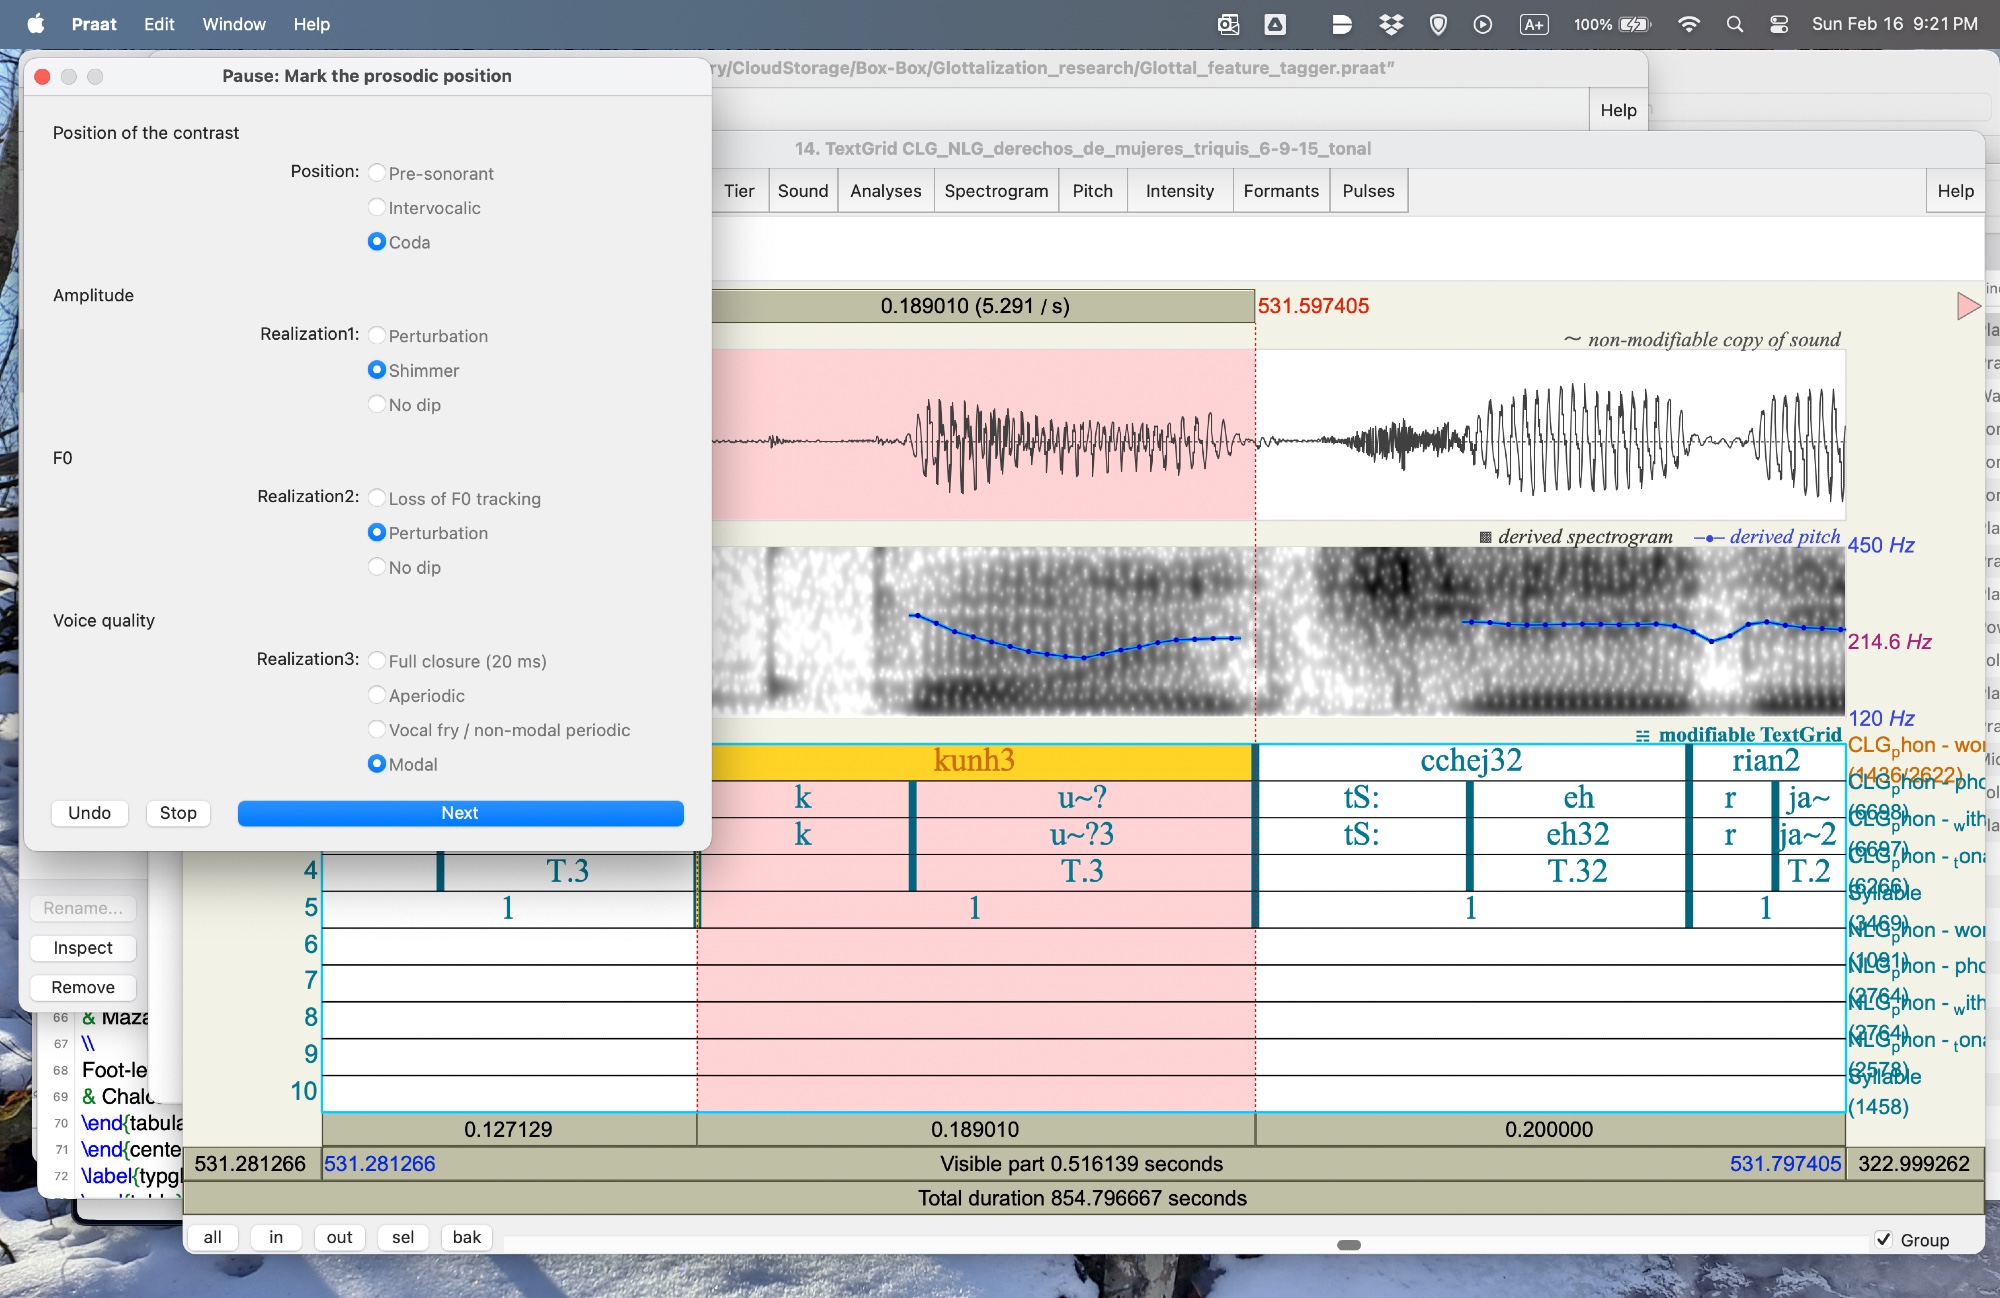Screen dimensions: 2000x1298
Task: Open the Formants menu
Action: coord(1280,191)
